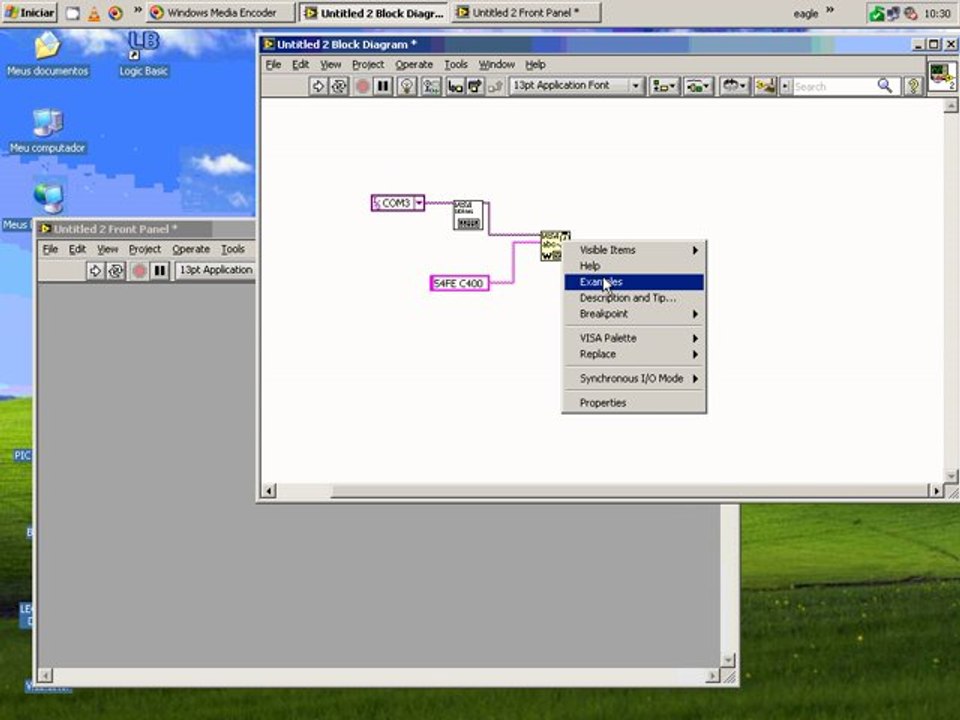Screen dimensions: 960x720
Task: Toggle Highlight Execution light bulb
Action: pyautogui.click(x=407, y=86)
